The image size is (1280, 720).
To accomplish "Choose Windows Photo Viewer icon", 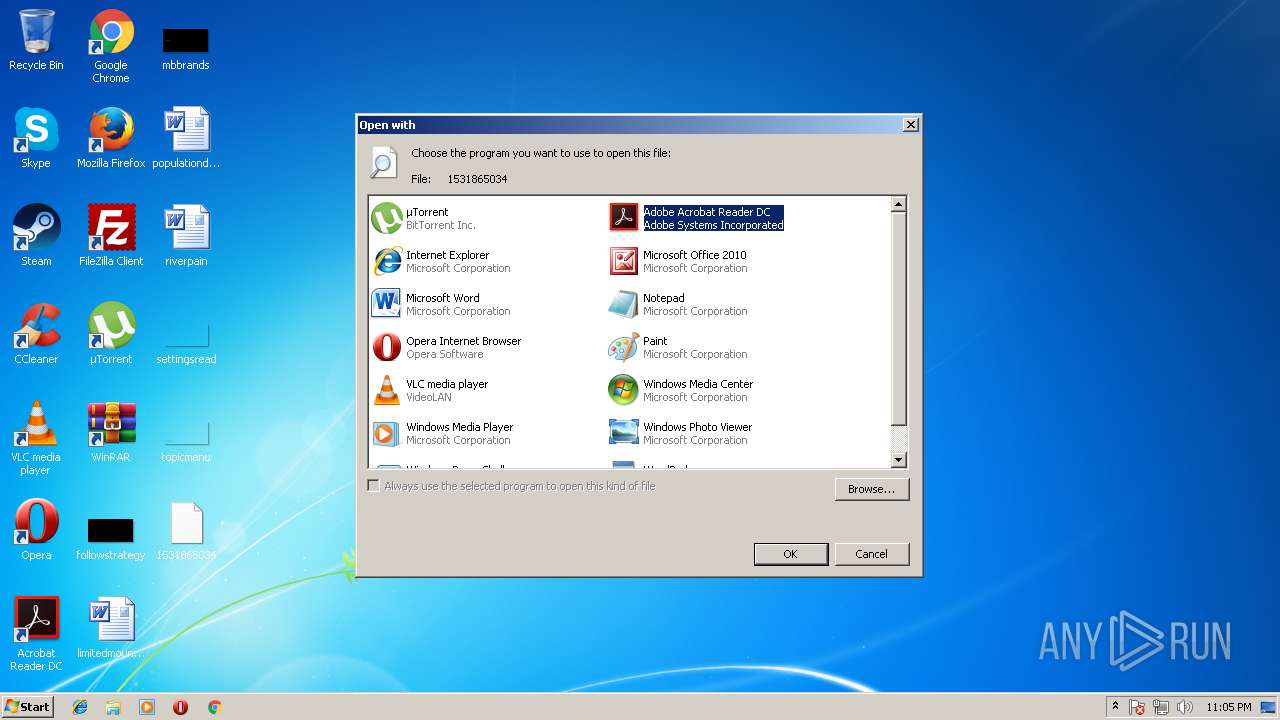I will 623,433.
